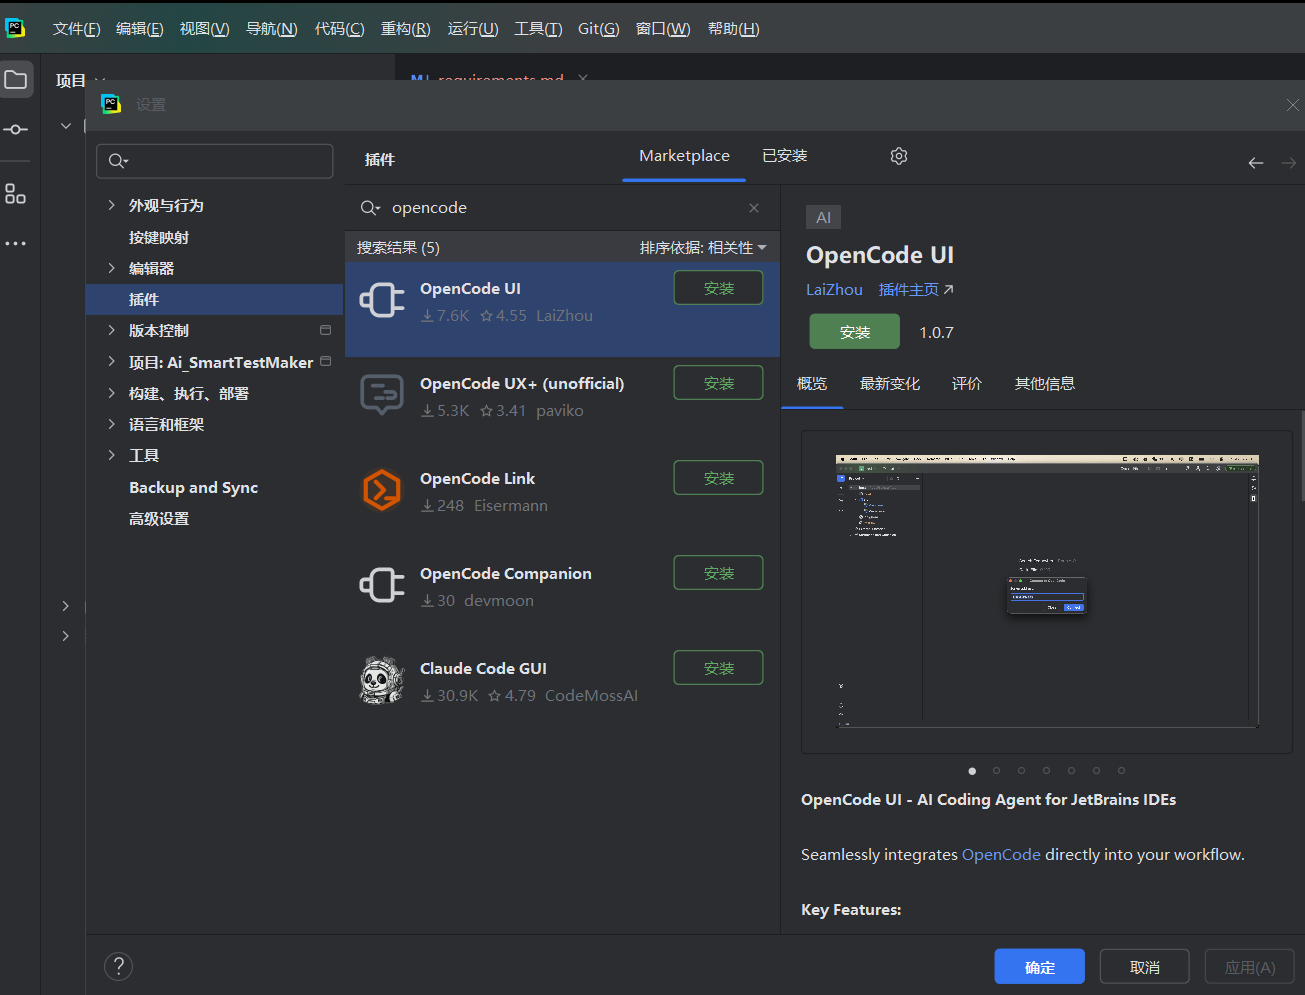1305x995 pixels.
Task: Expand the 语言和框架 settings node
Action: pyautogui.click(x=111, y=424)
